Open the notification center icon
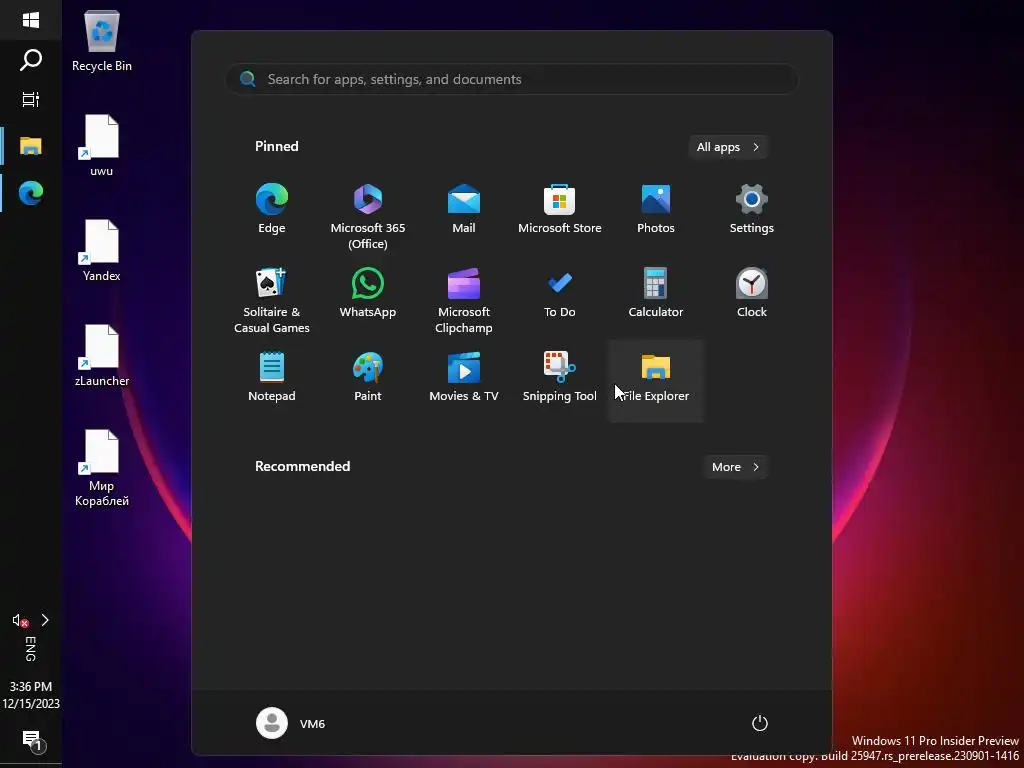 click(32, 741)
